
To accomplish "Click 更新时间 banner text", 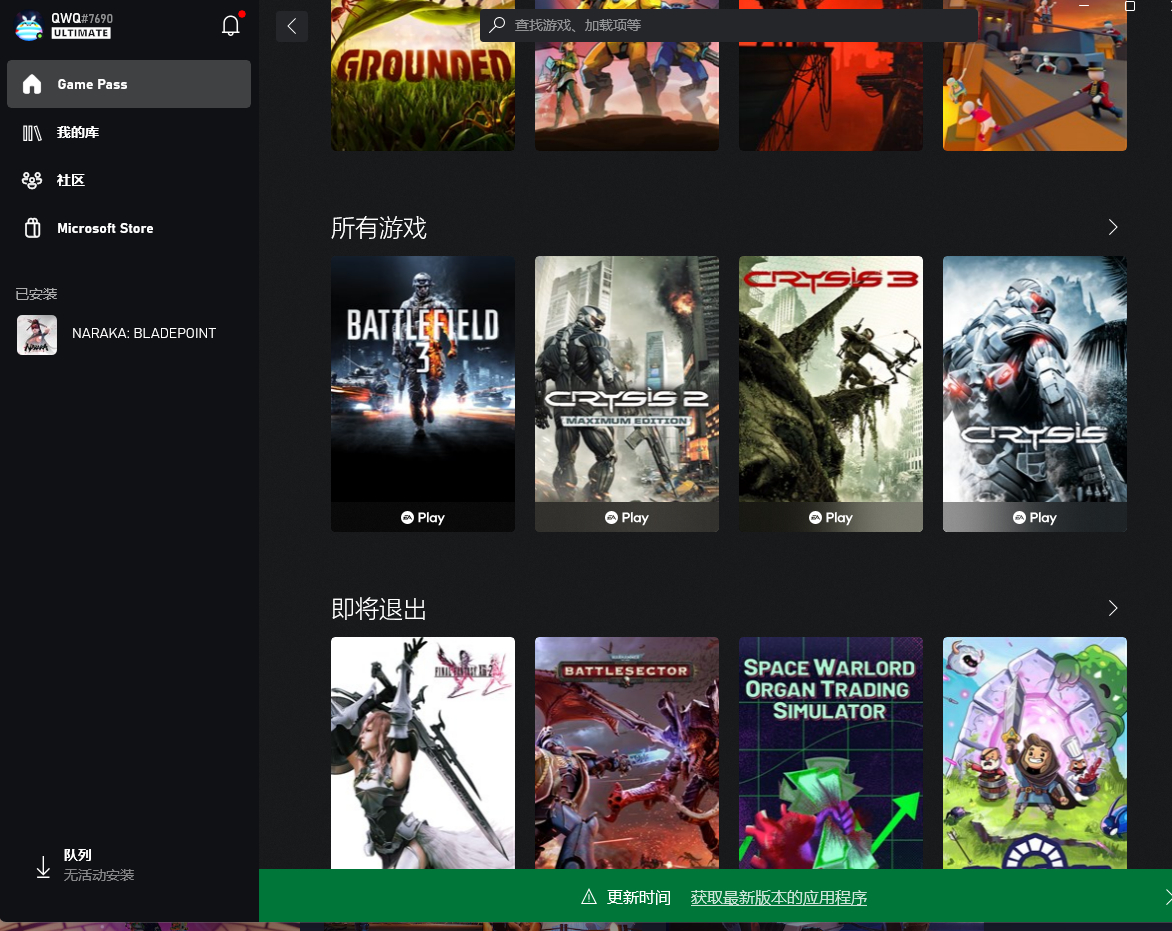I will (x=638, y=897).
